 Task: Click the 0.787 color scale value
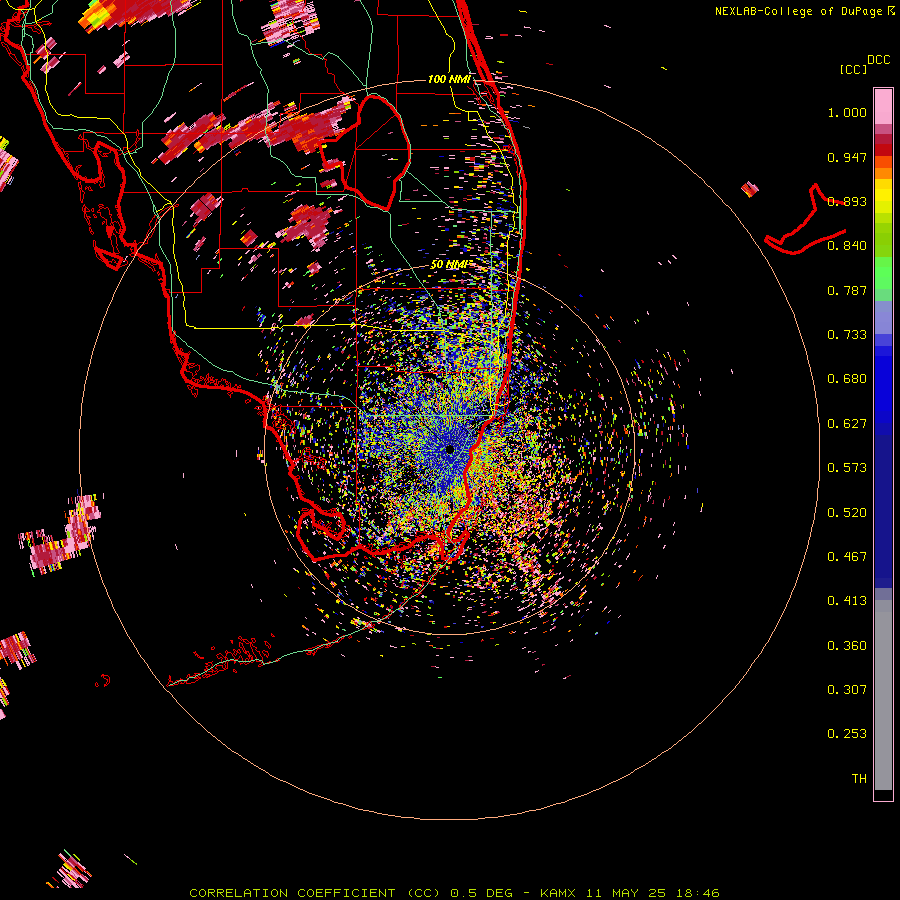pyautogui.click(x=847, y=290)
